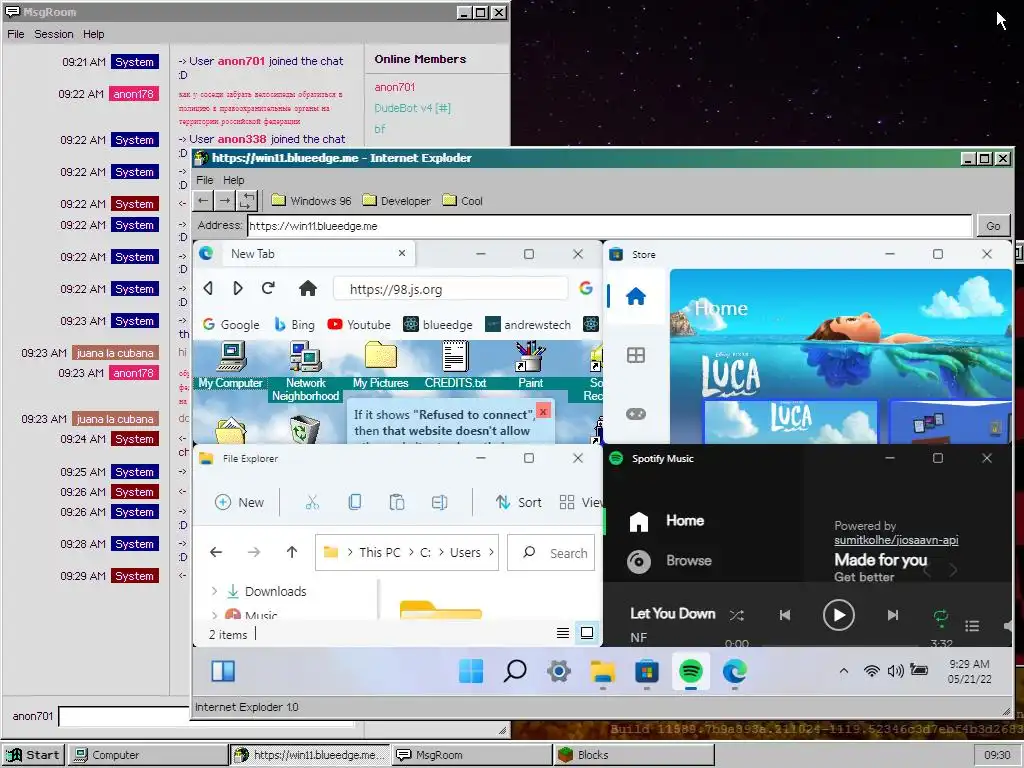Switch to large icons view in File Explorer
Screen dimensions: 1024x768
(587, 633)
